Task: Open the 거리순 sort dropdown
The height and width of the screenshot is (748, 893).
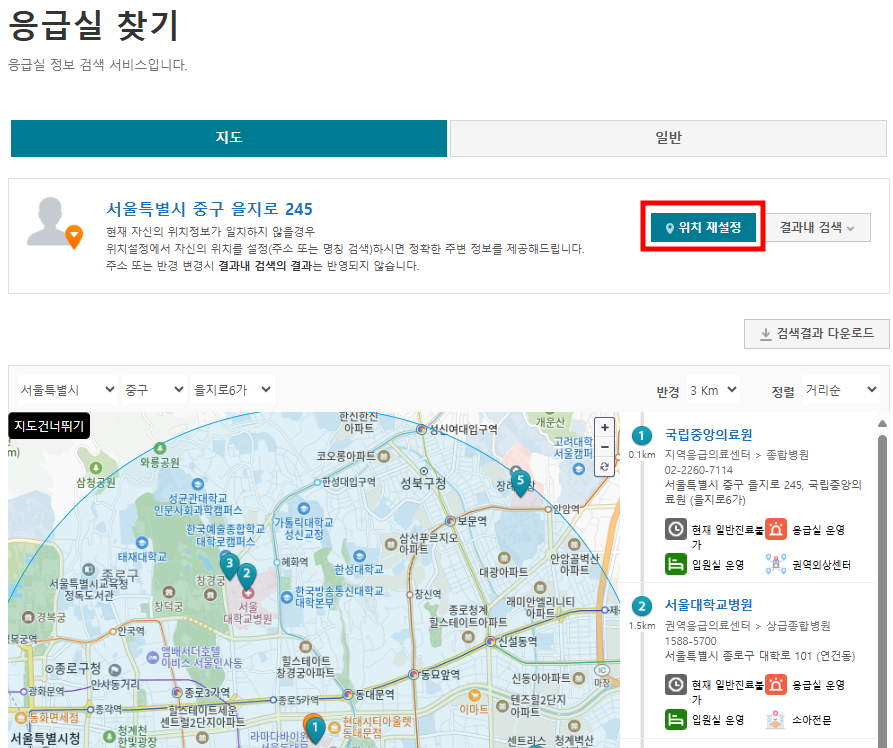Action: coord(841,390)
